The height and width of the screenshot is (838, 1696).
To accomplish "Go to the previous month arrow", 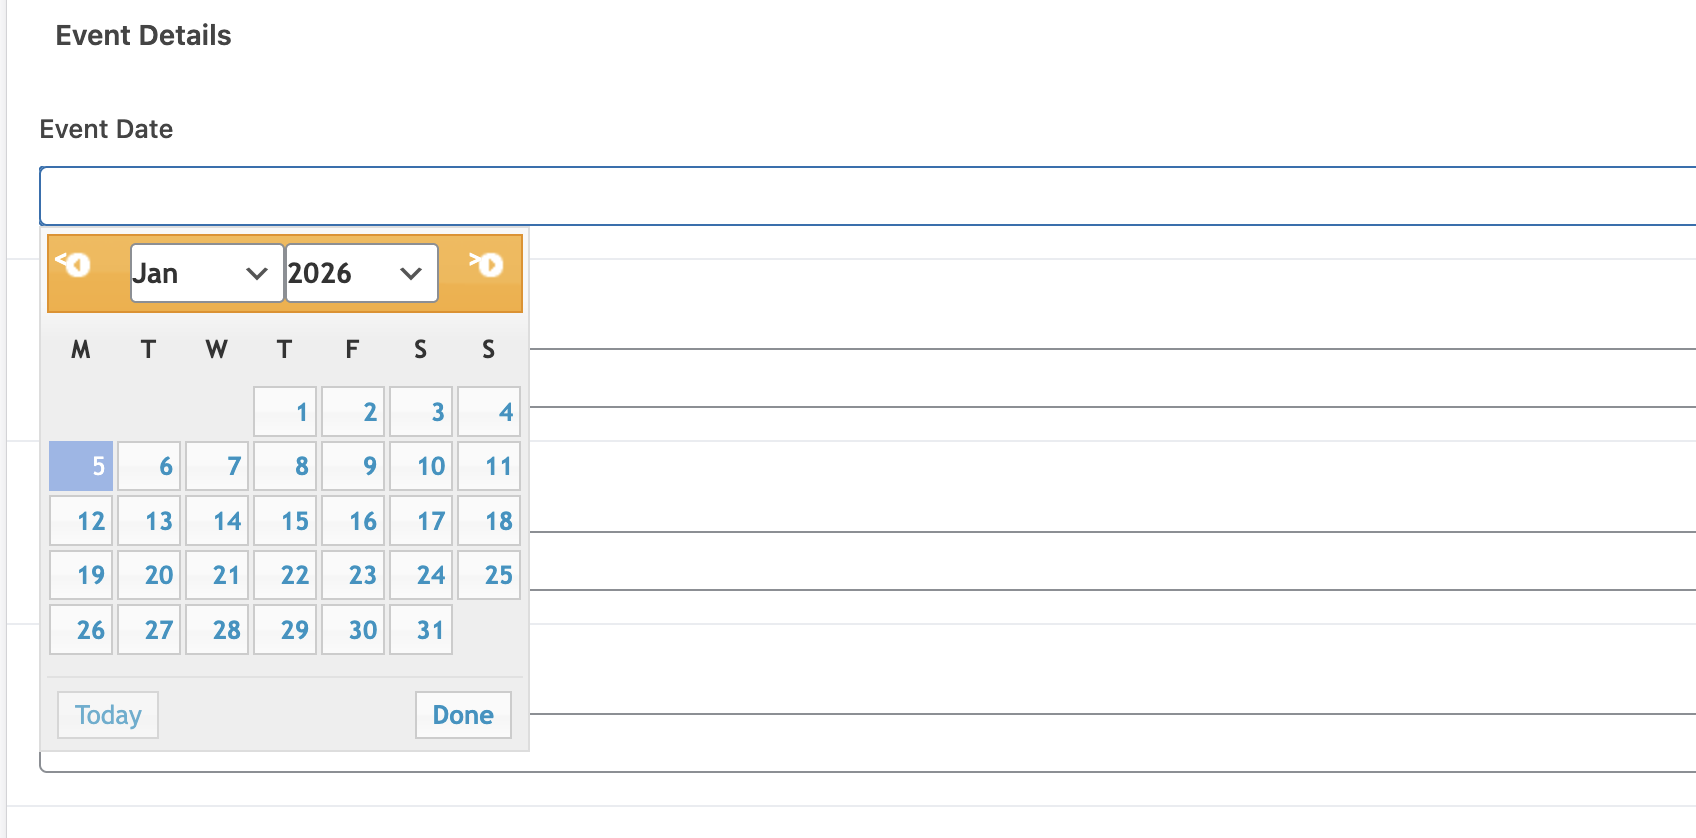I will coord(74,265).
